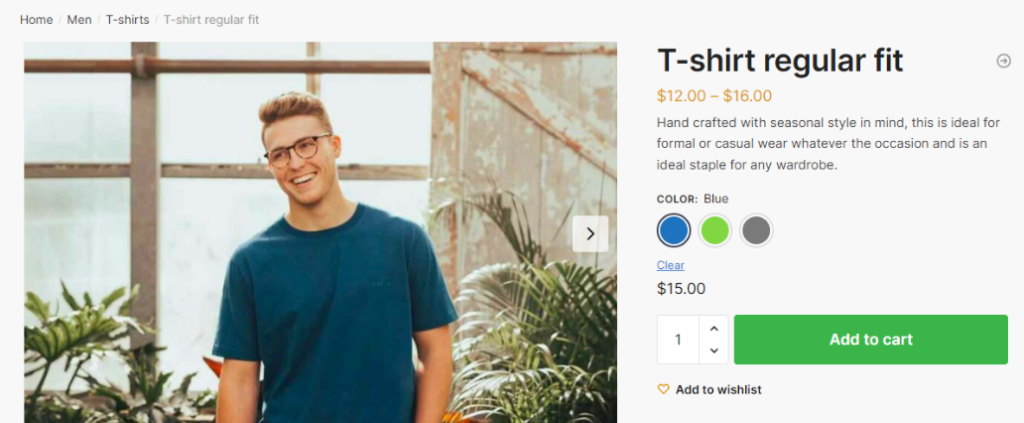Decrease quantity with the down arrow

click(x=713, y=351)
